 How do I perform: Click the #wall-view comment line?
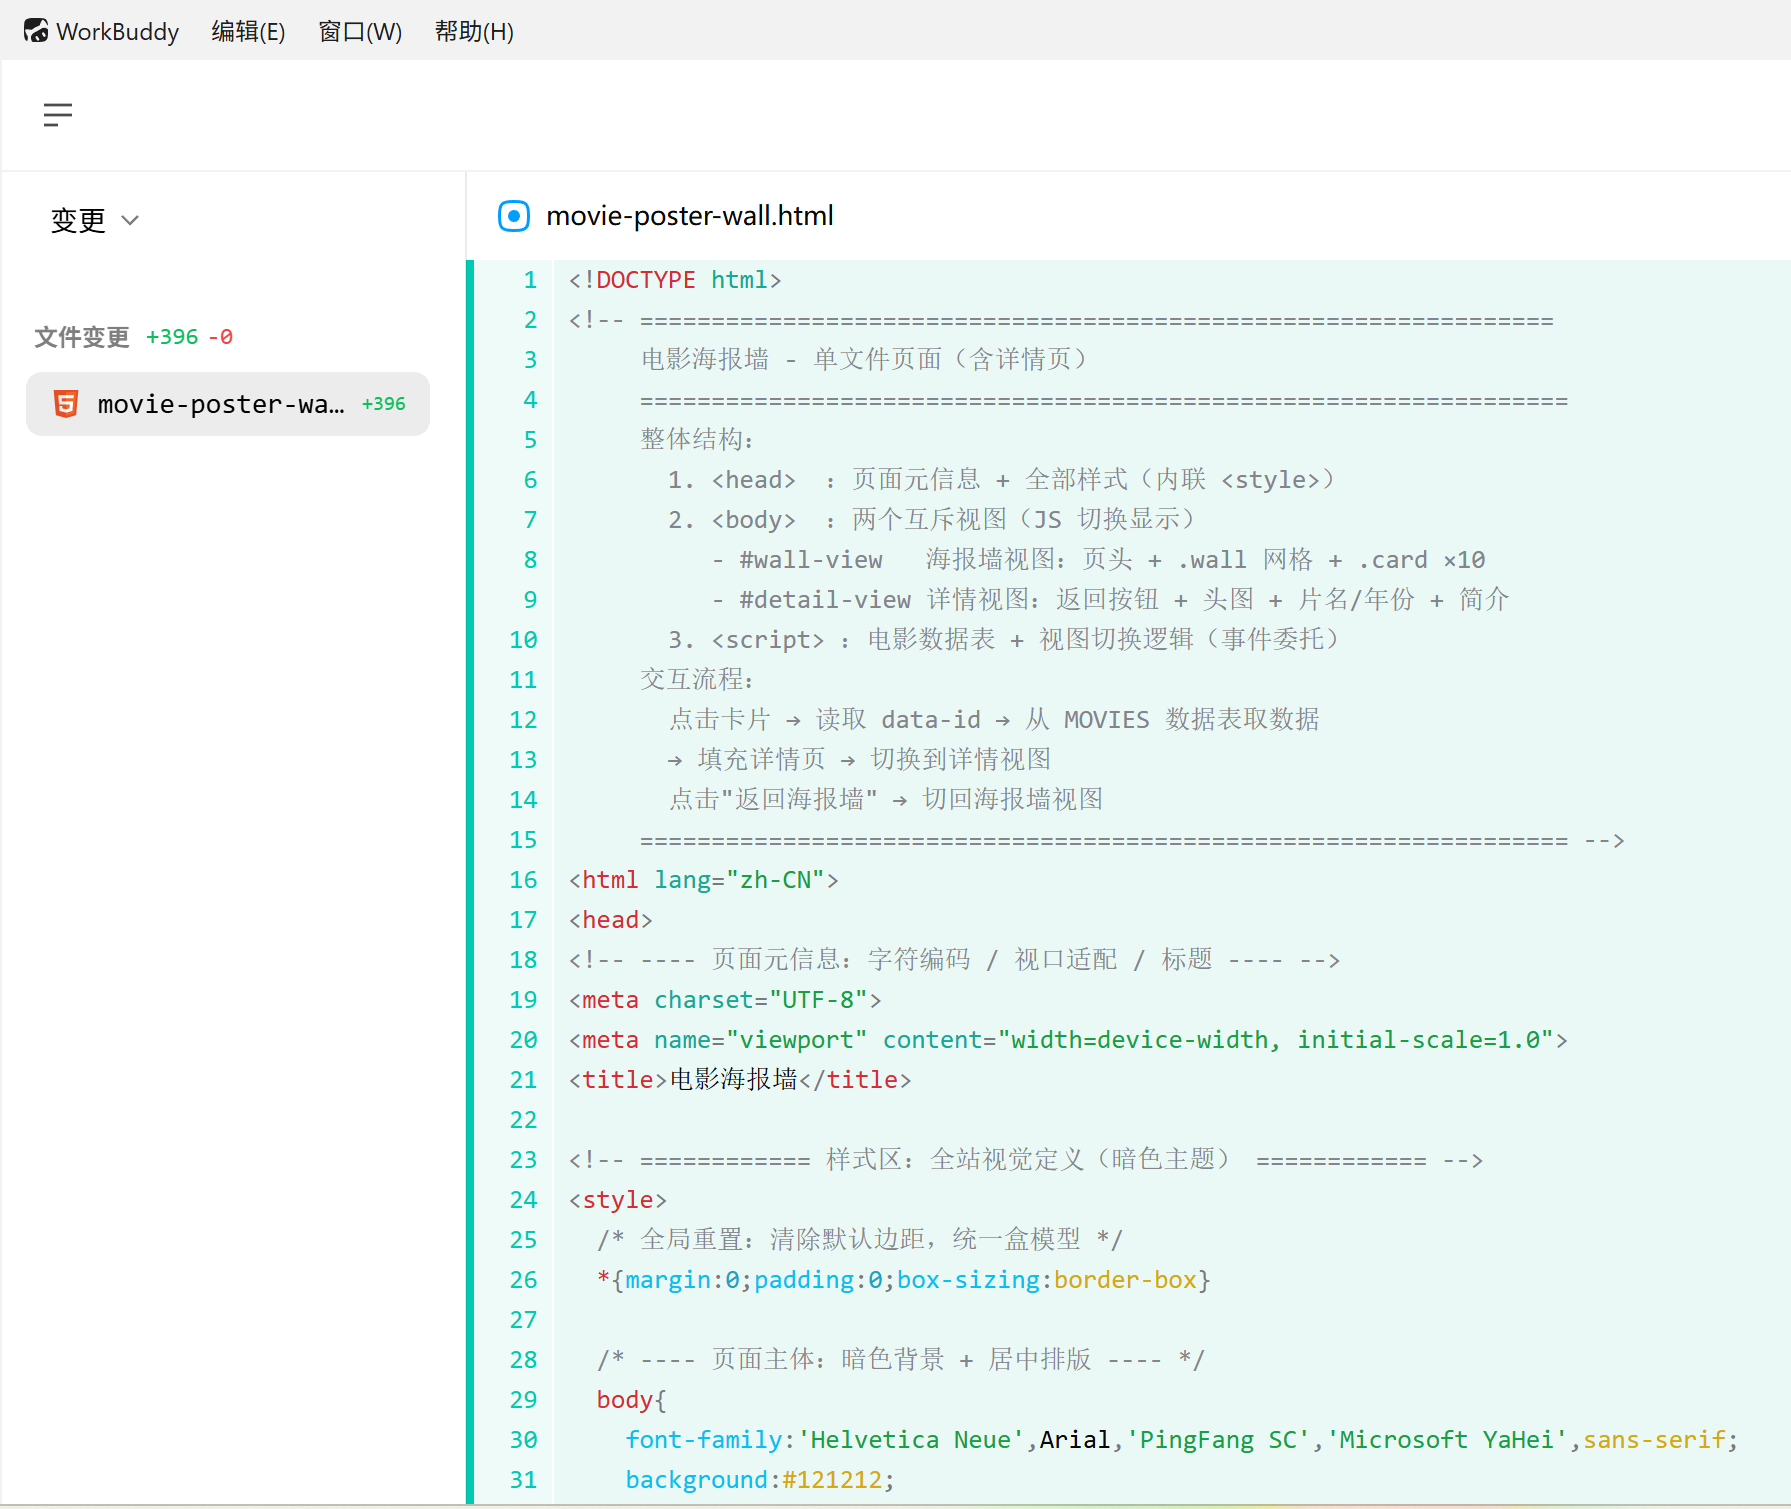click(x=1099, y=560)
